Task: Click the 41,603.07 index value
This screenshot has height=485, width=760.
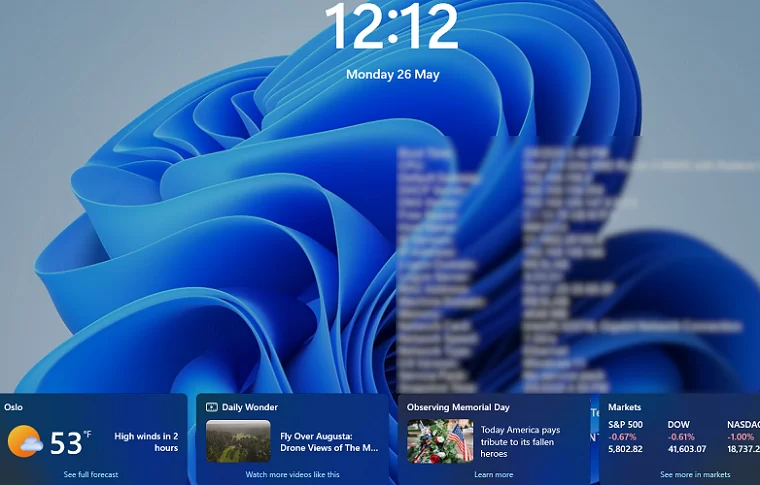Action: 687,449
